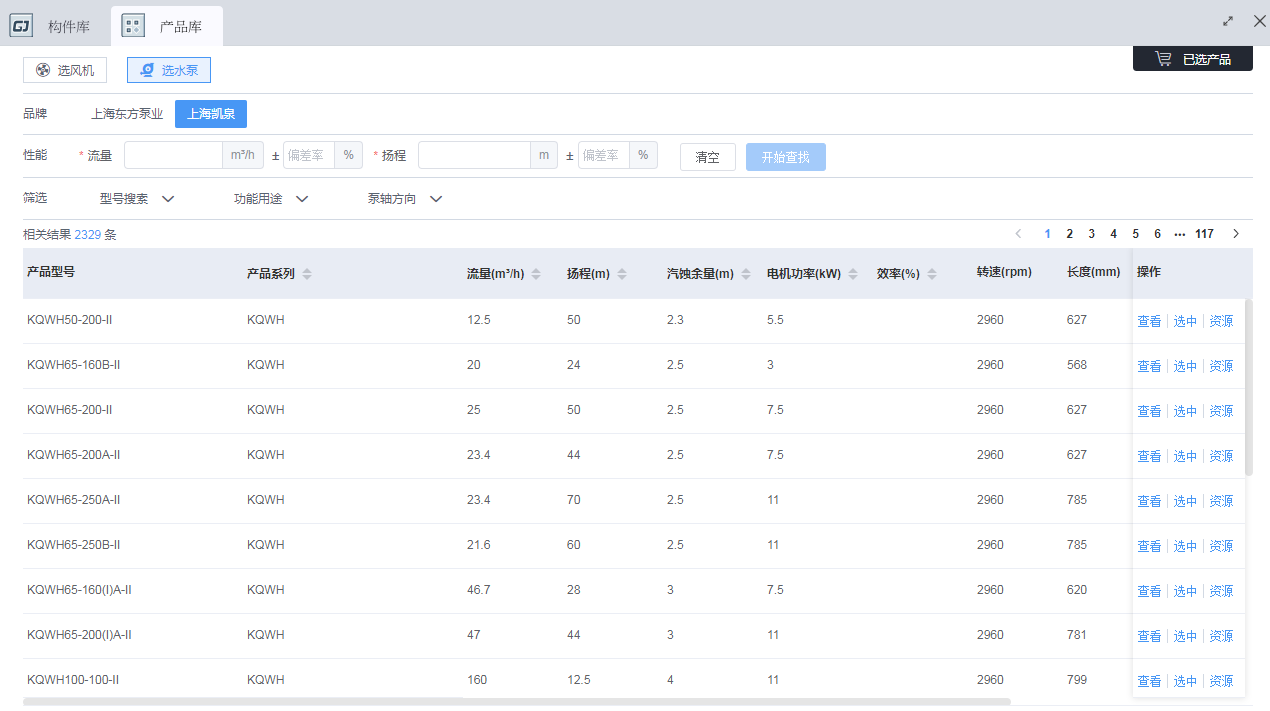Open 资源 for KQWH100-100-II

[1221, 681]
